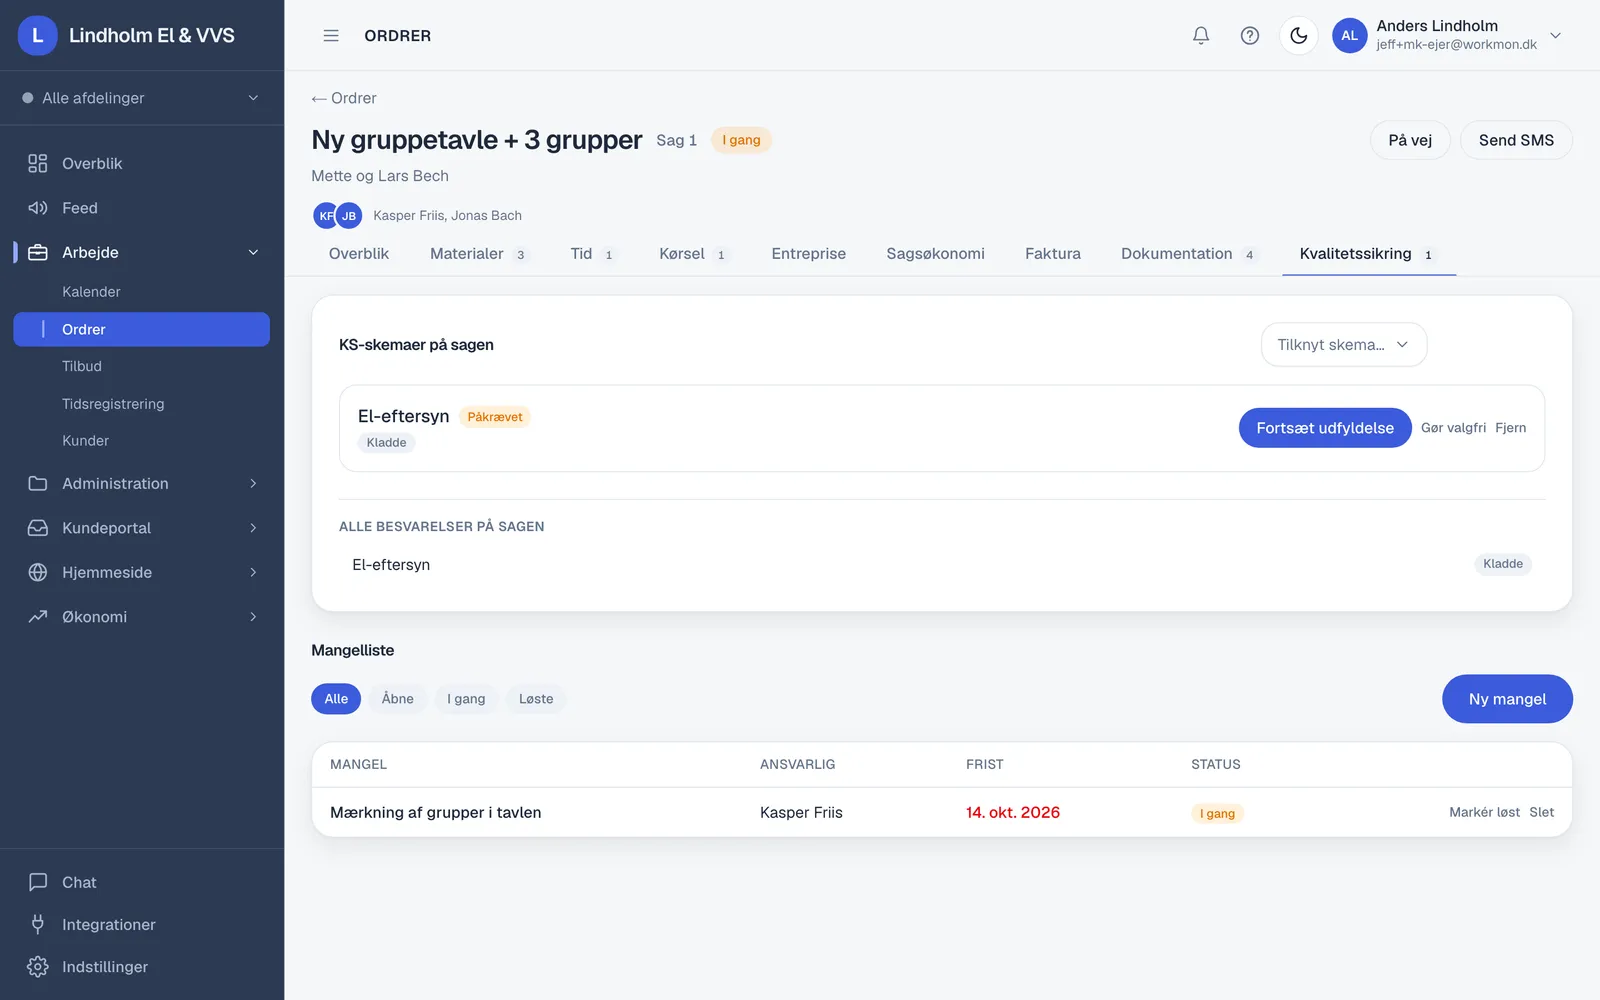Click the Chat speech bubble icon

(x=38, y=882)
